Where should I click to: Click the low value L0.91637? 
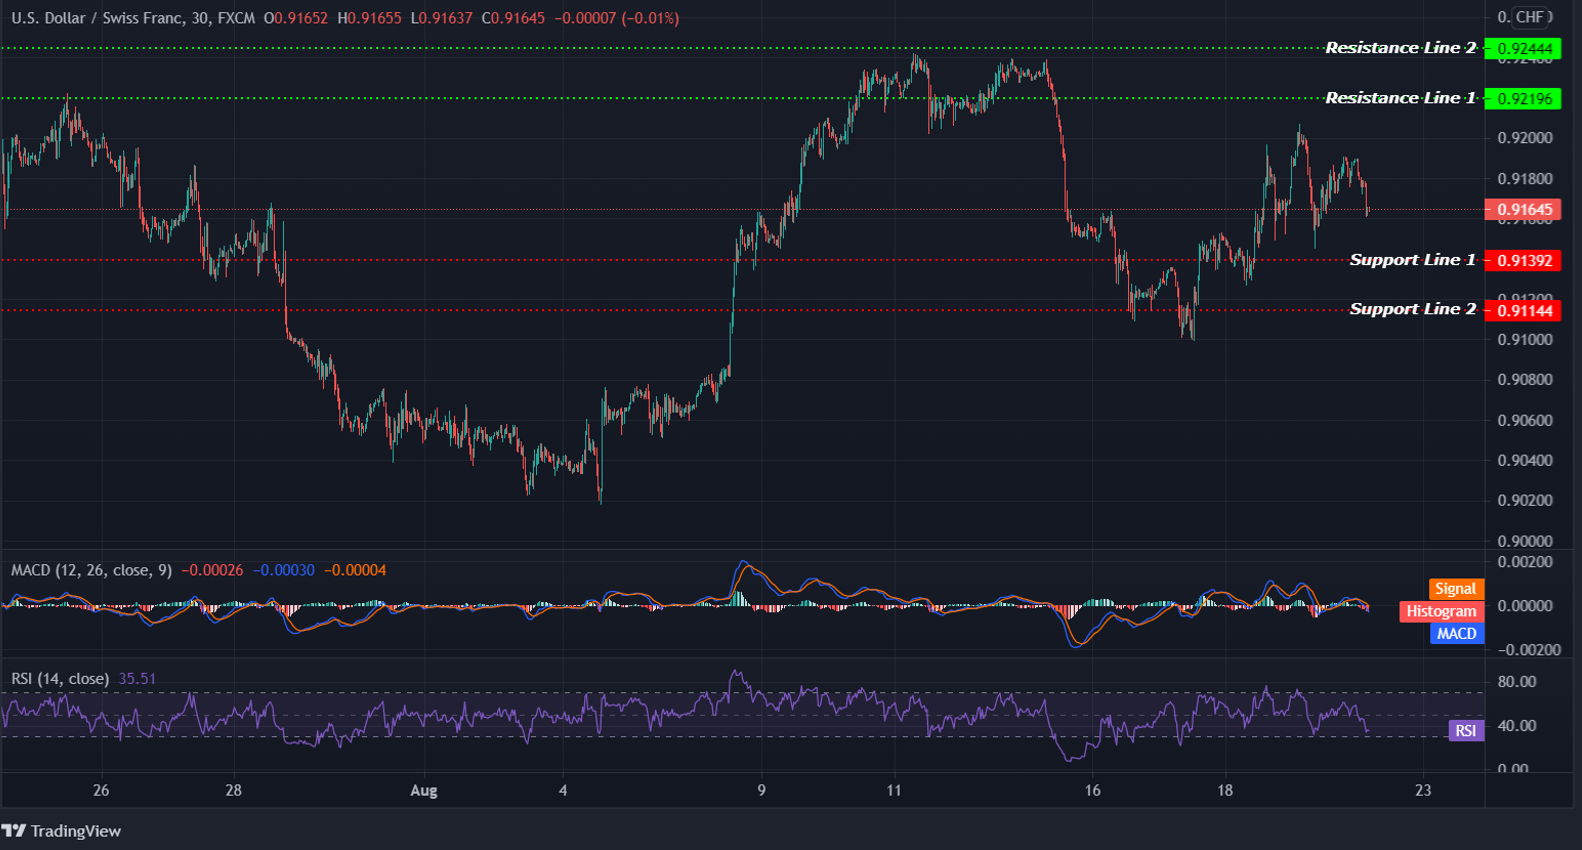441,18
